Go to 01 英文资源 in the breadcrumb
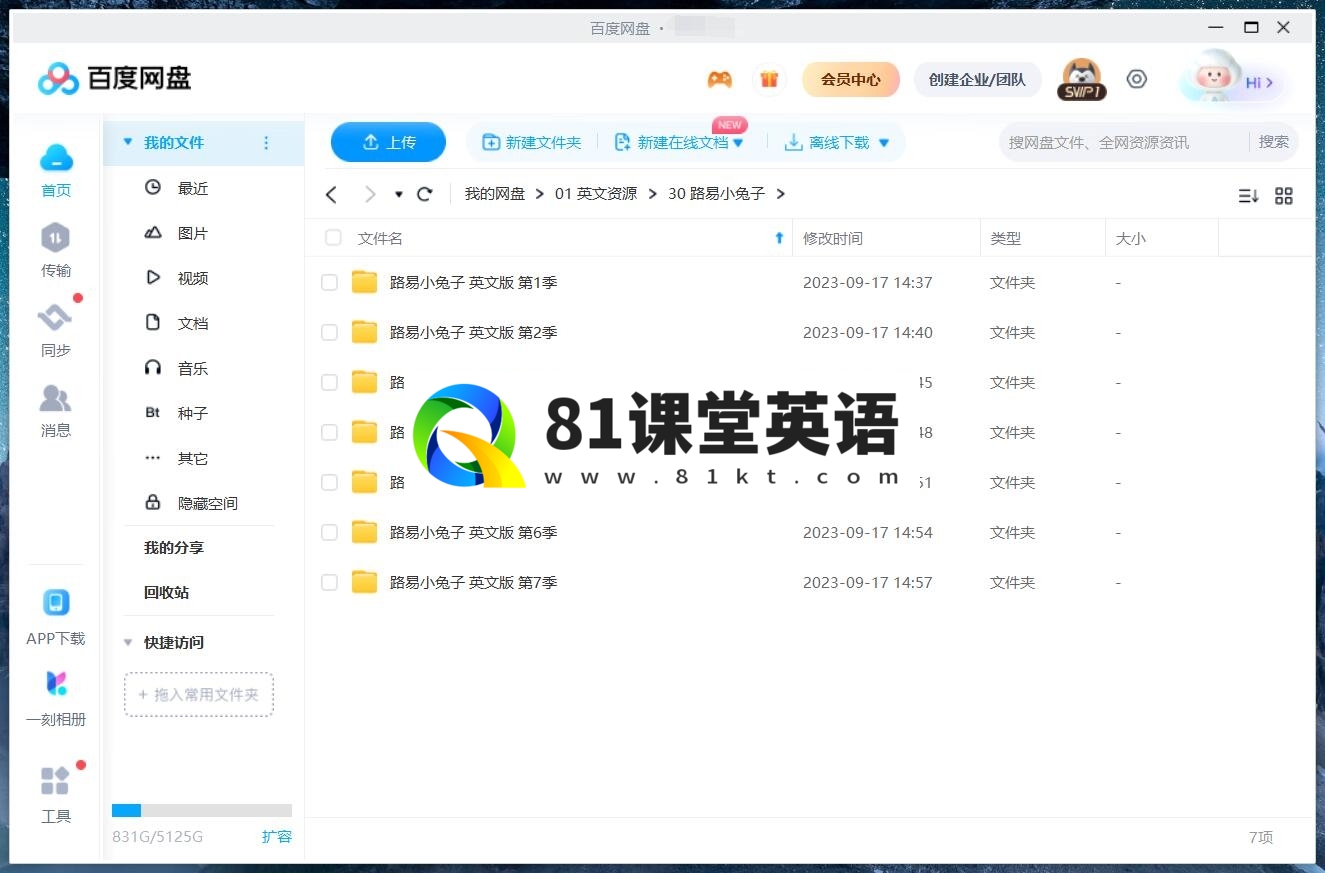1325x873 pixels. (x=596, y=194)
